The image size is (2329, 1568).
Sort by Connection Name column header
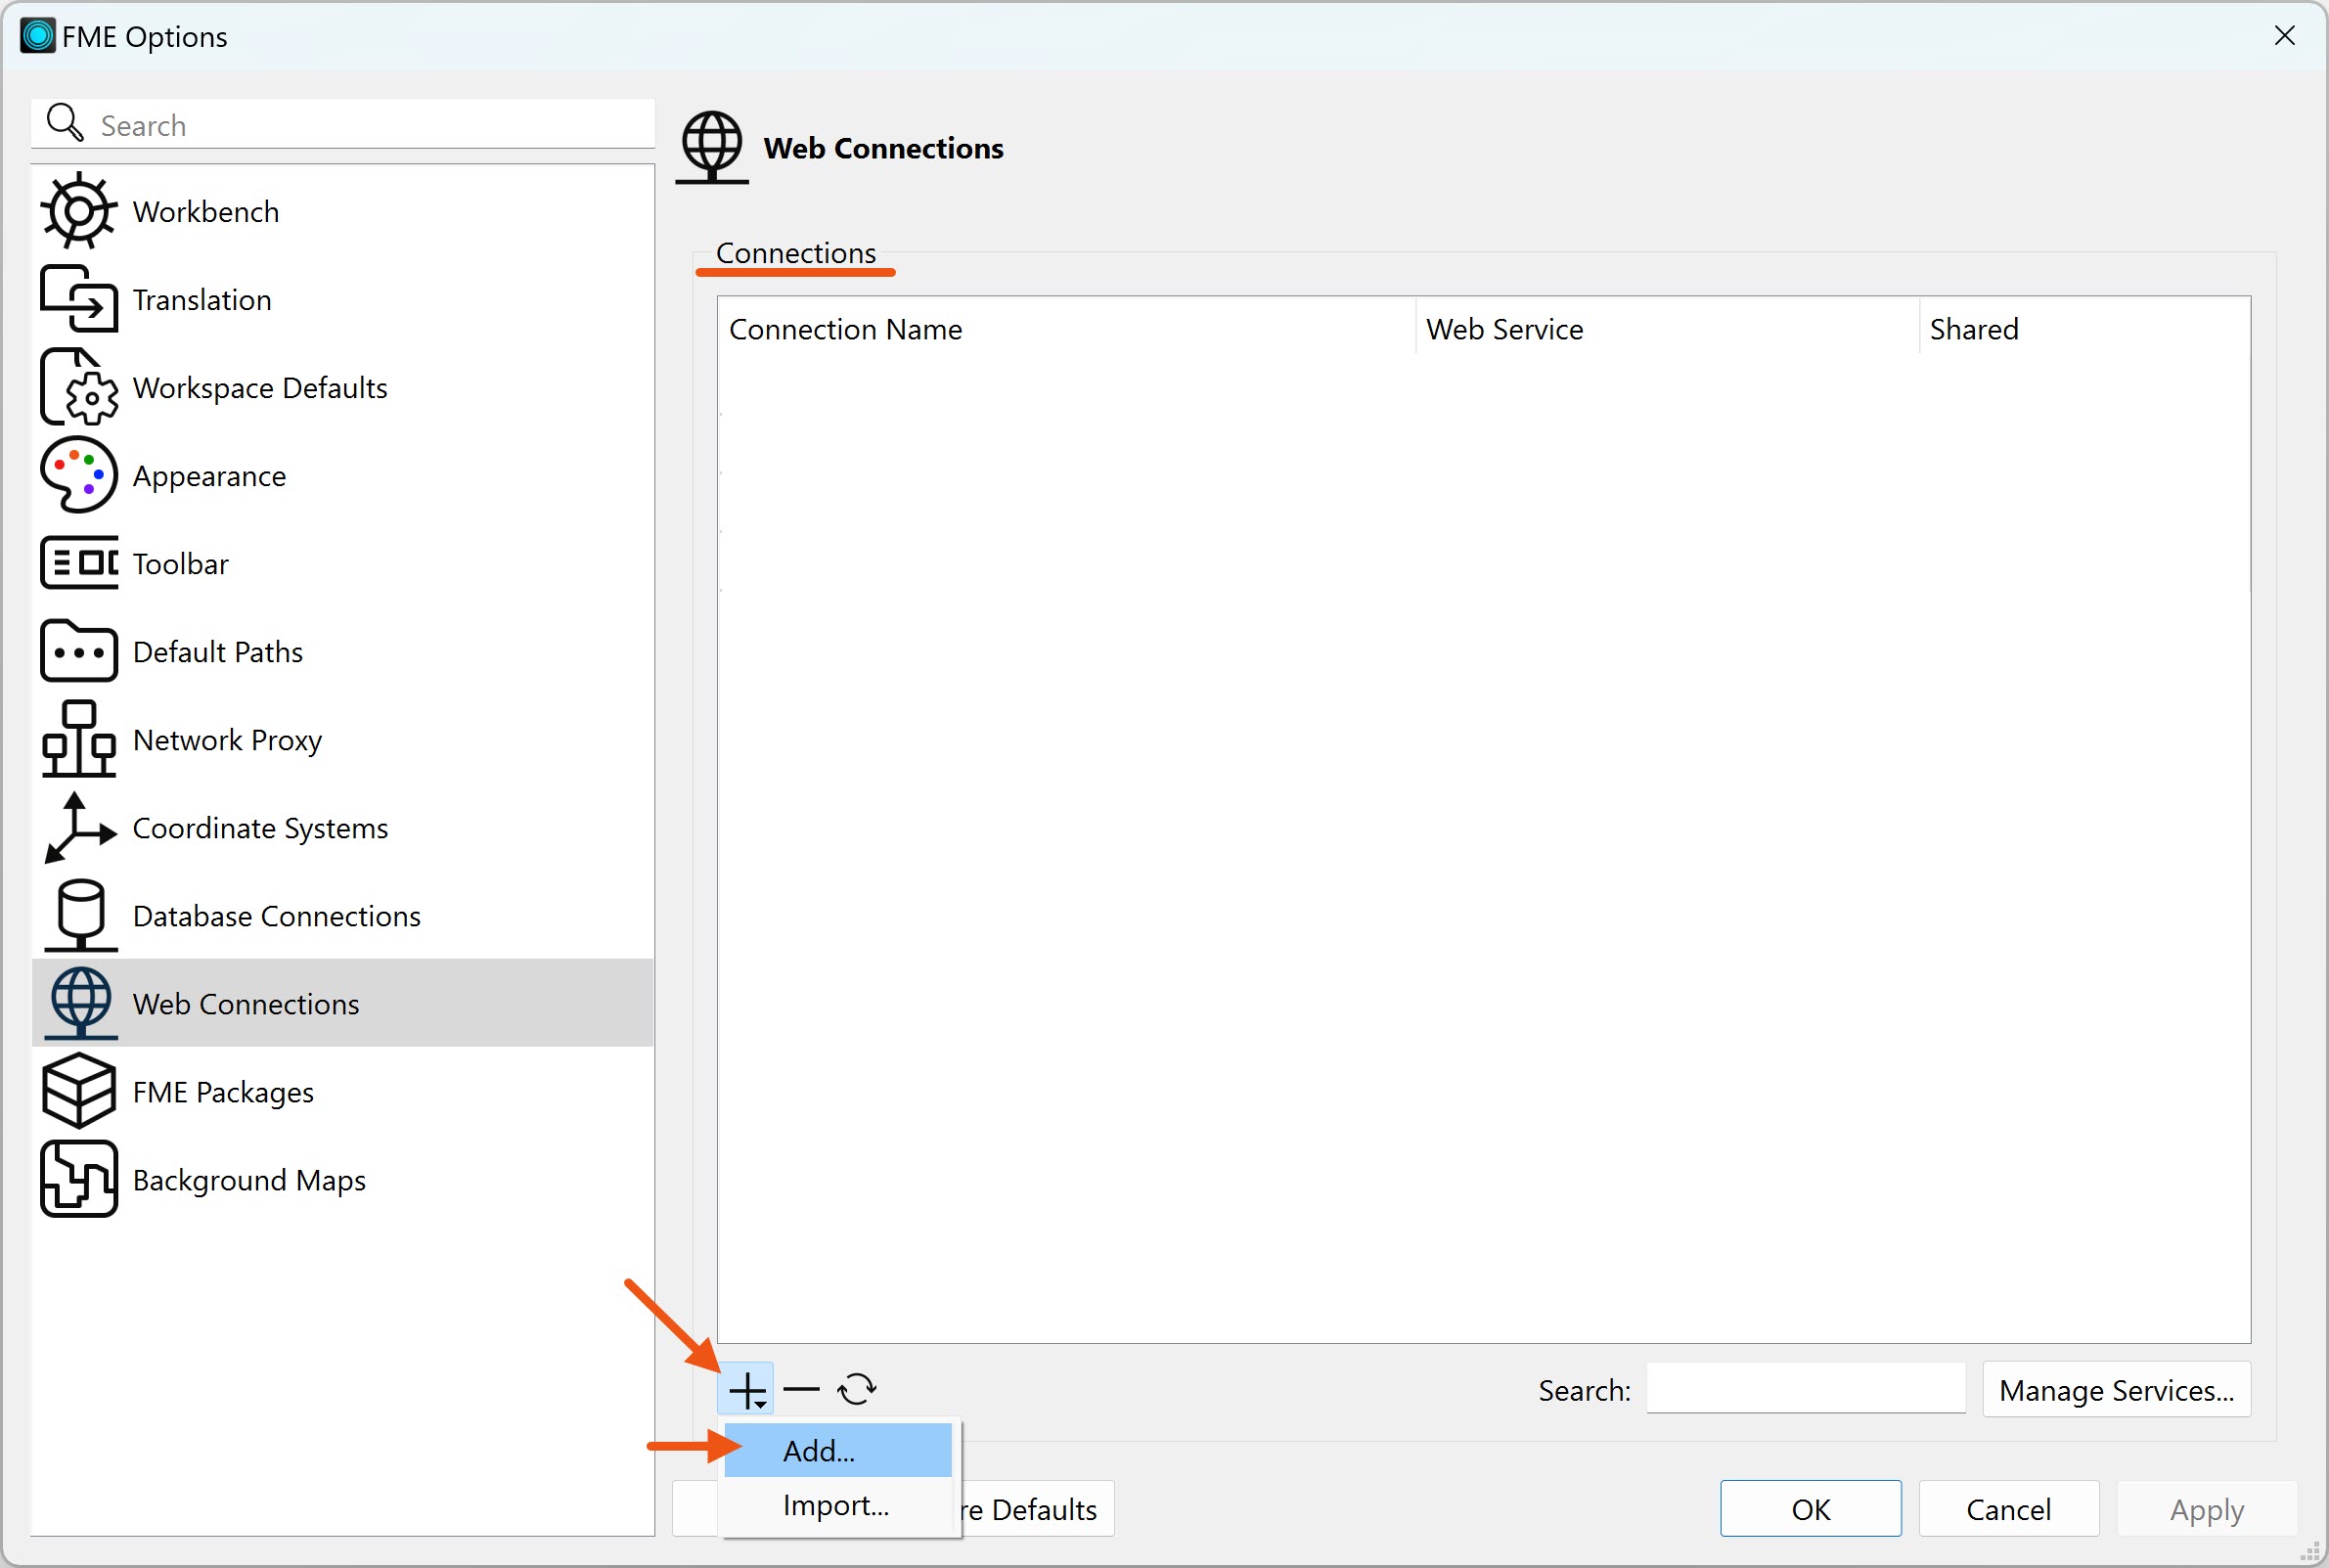tap(1066, 329)
